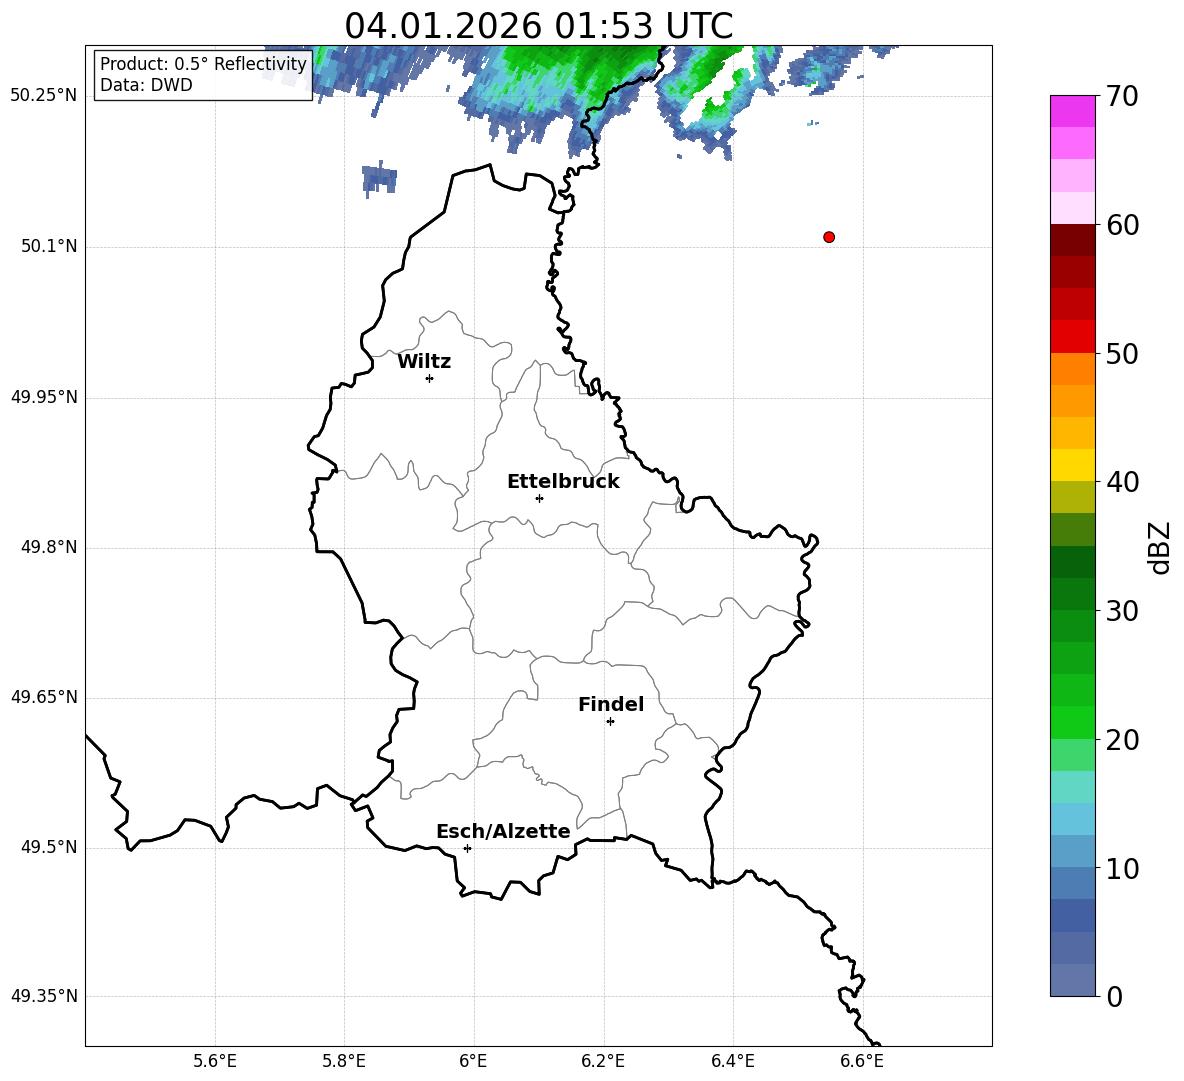The height and width of the screenshot is (1081, 1184).
Task: Click the 5.8°E longitude label
Action: [x=344, y=1061]
